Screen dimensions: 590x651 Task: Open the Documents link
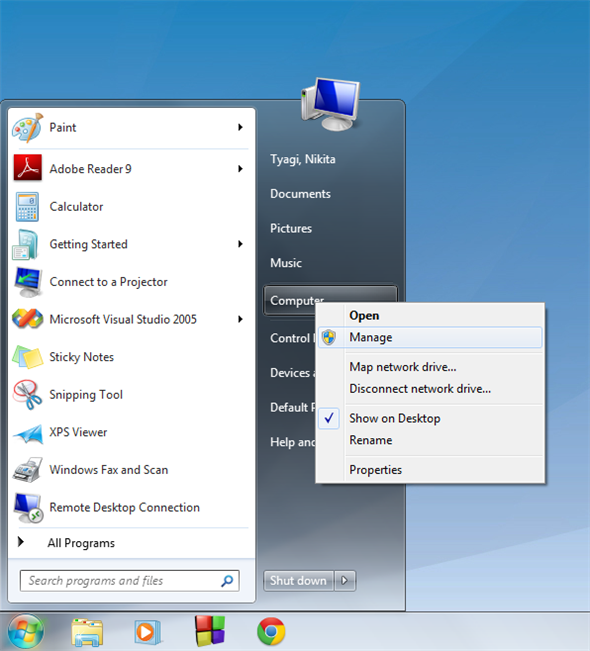(x=300, y=194)
